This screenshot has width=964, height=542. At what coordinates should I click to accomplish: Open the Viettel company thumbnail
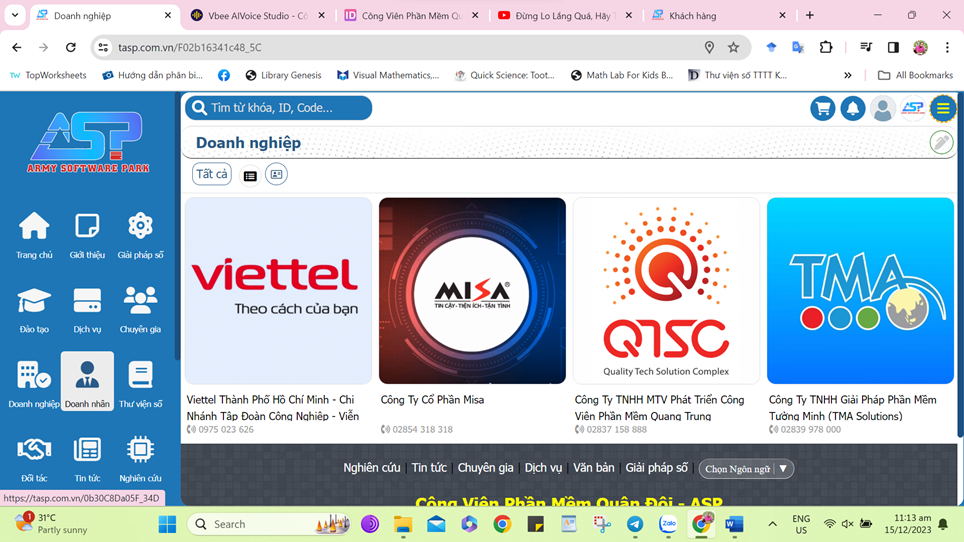(279, 291)
